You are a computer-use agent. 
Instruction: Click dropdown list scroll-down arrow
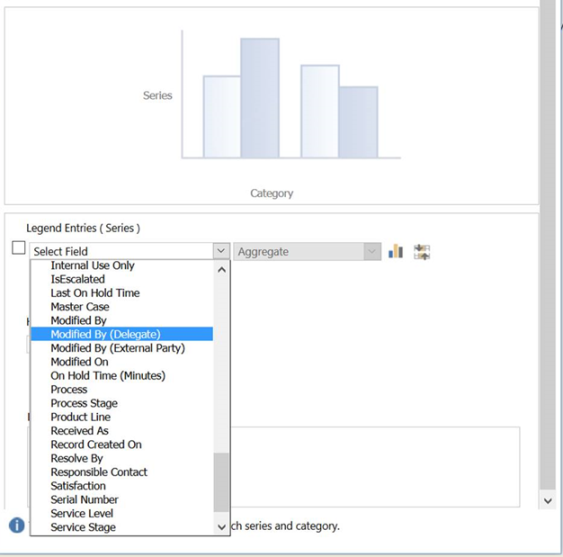[222, 527]
